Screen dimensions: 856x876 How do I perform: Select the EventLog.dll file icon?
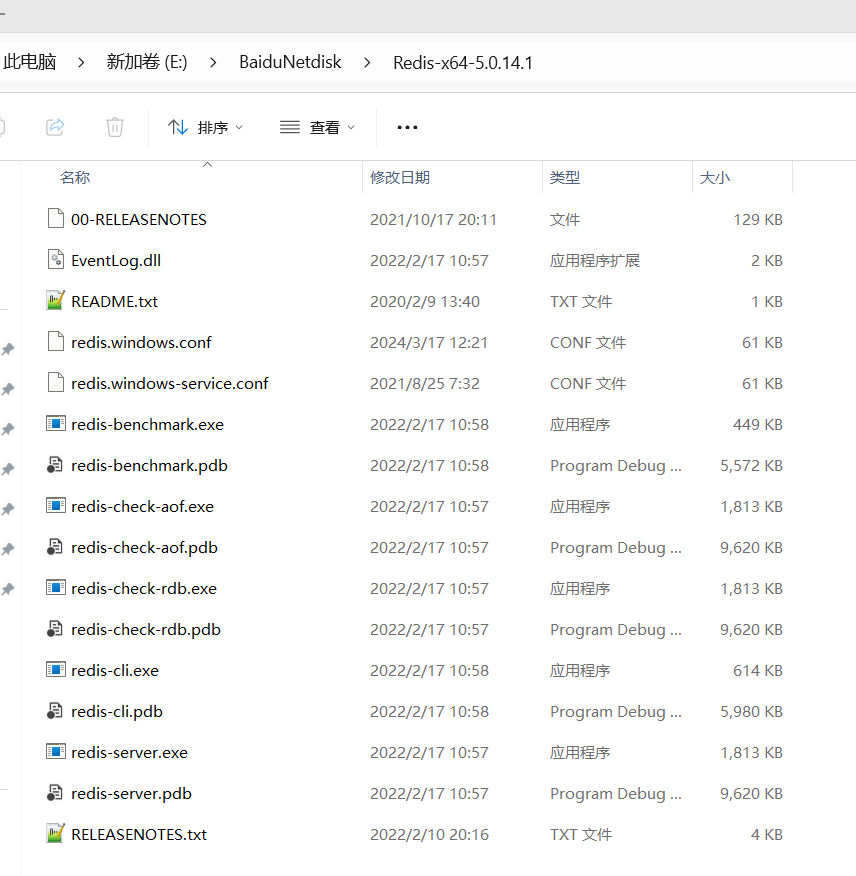point(56,259)
